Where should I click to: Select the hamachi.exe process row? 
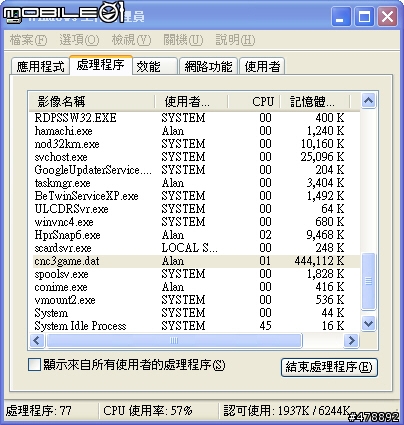click(194, 131)
